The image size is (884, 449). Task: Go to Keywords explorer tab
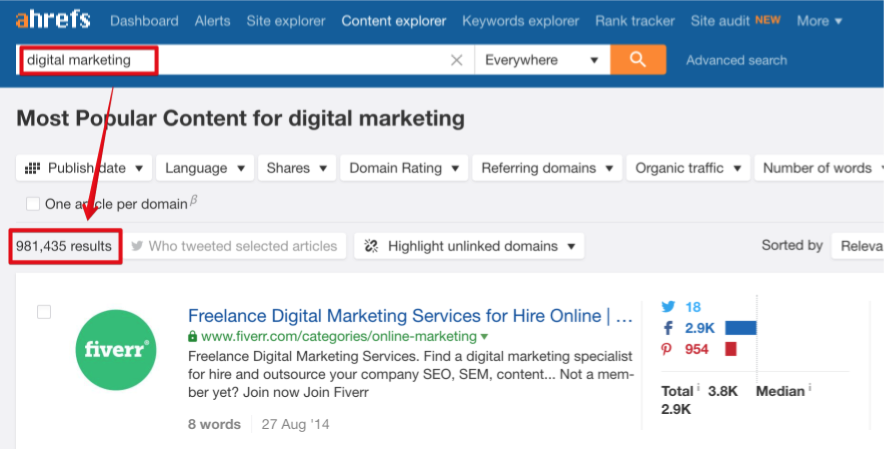520,21
